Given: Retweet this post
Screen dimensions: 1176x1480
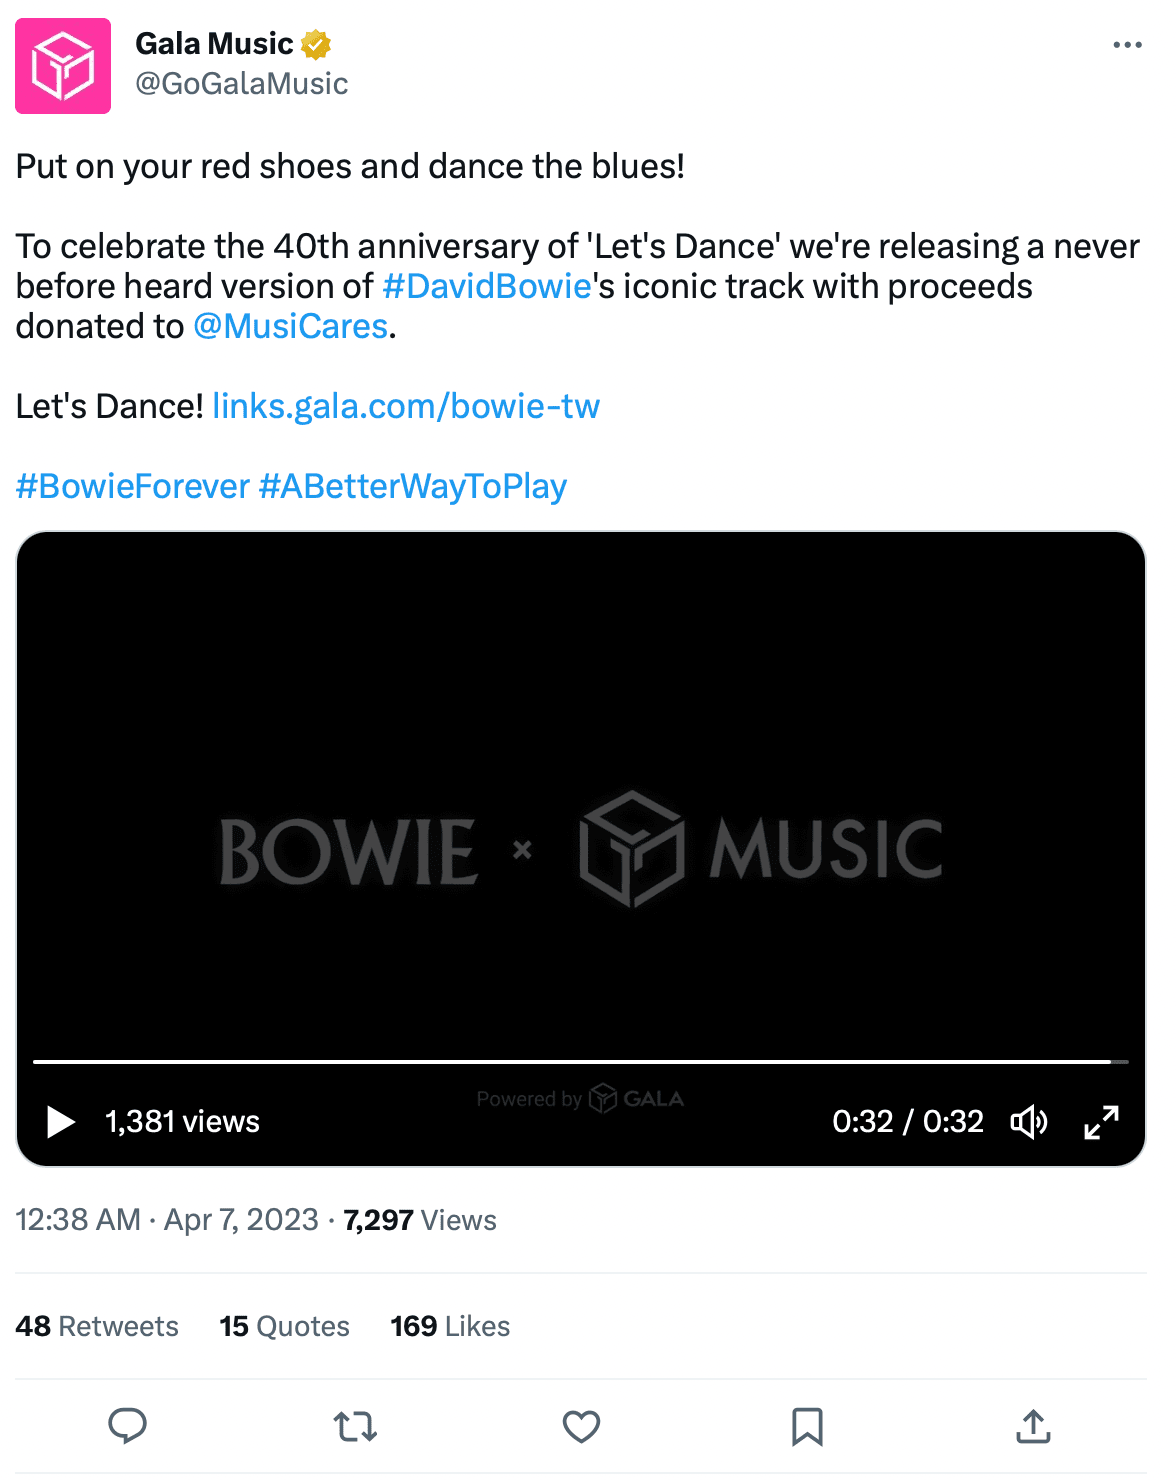Looking at the screenshot, I should [355, 1426].
